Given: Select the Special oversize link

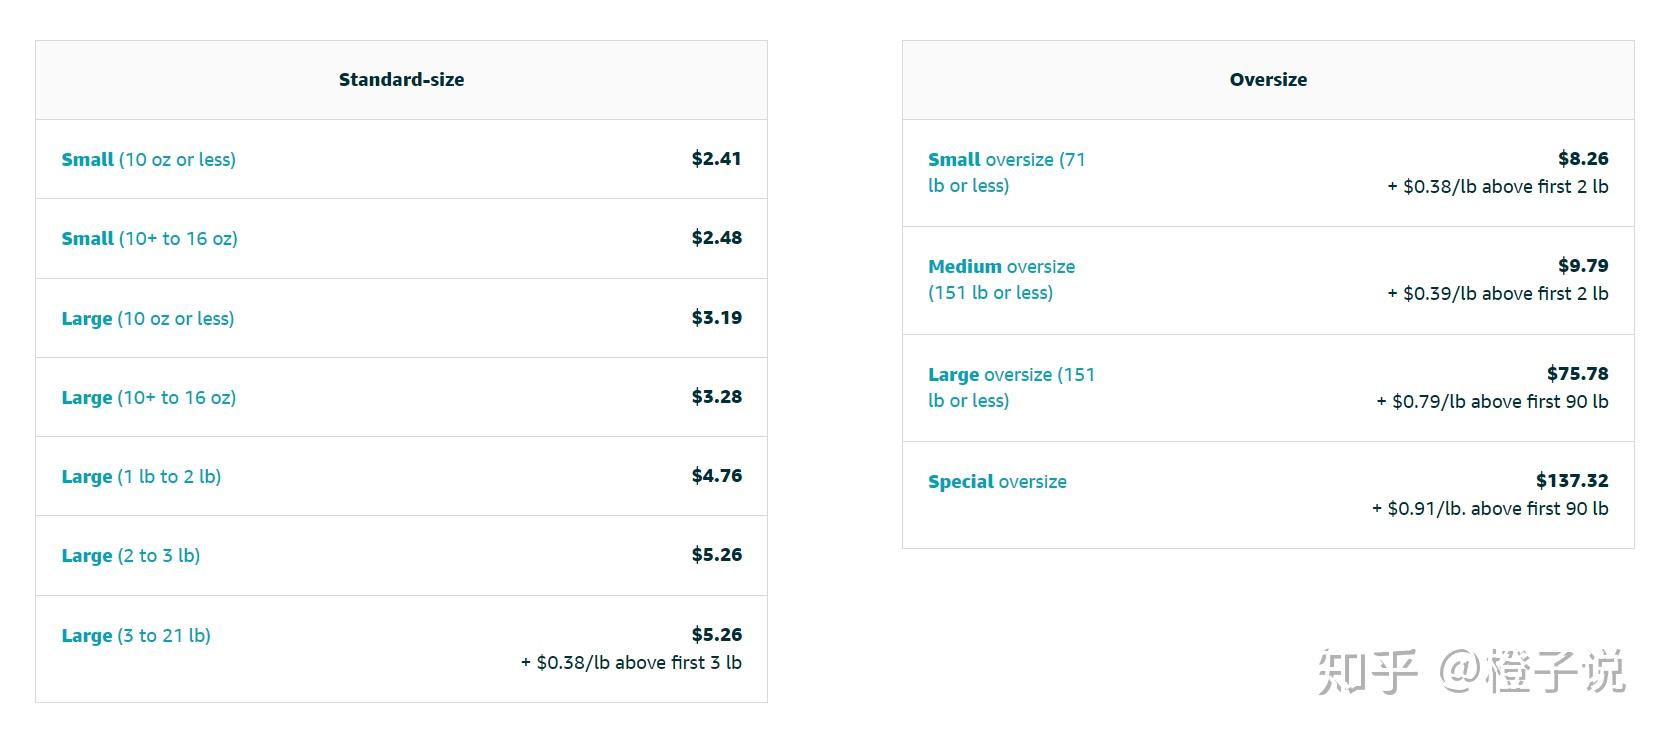Looking at the screenshot, I should click(x=997, y=481).
